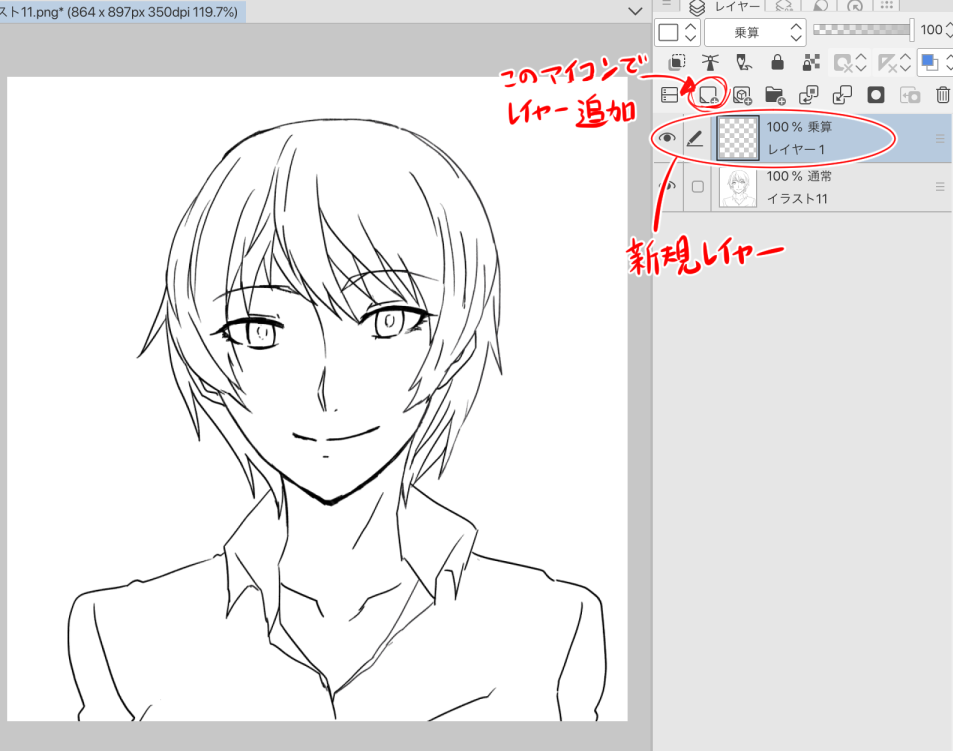
Task: Click the merge with layer below icon
Action: pyautogui.click(x=842, y=95)
